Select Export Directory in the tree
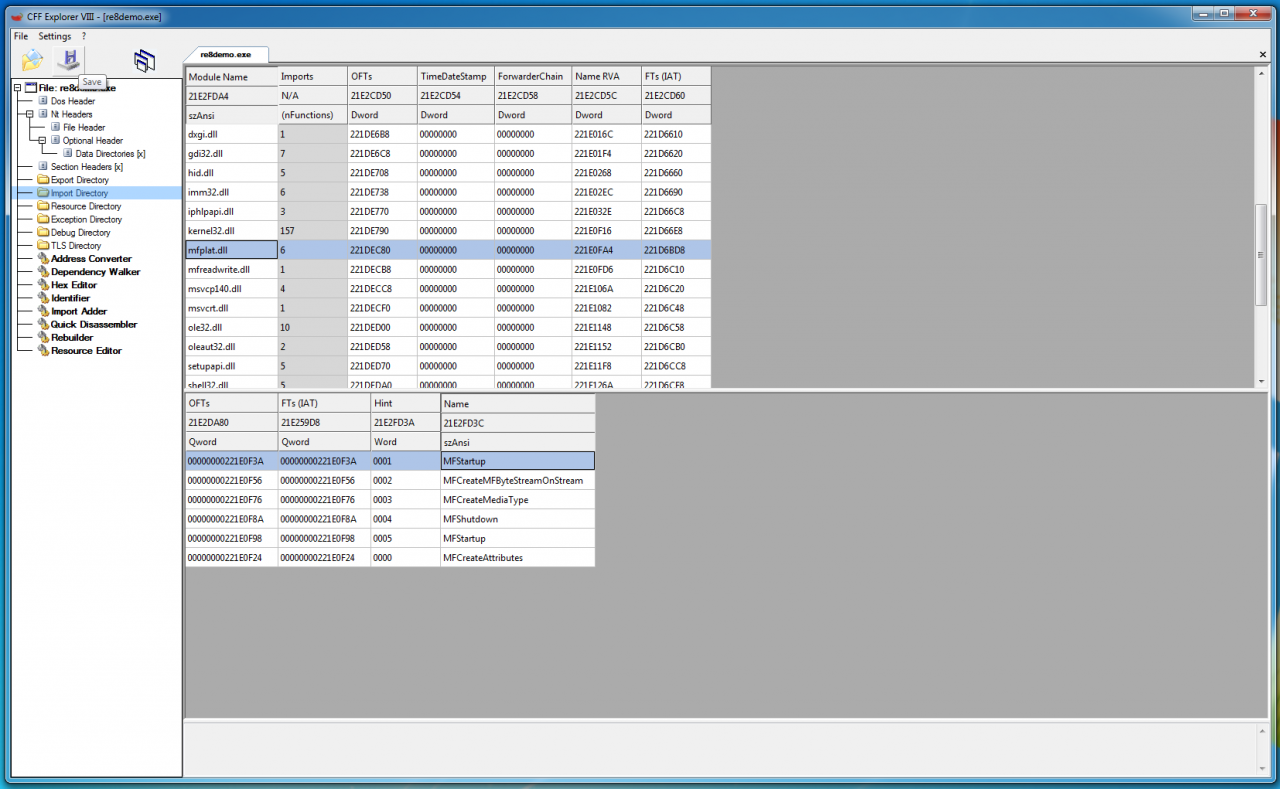The image size is (1280, 789). tap(79, 180)
